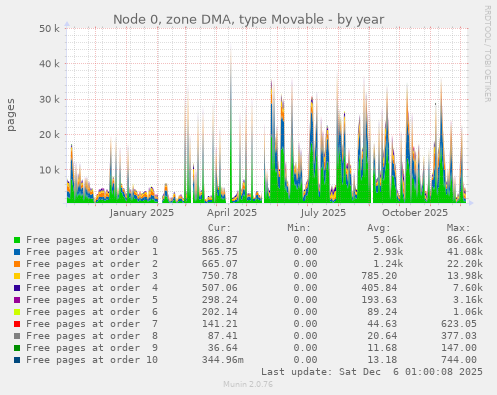Click the orange swatch for order 2
Screen dimensions: 497x395
point(17,264)
